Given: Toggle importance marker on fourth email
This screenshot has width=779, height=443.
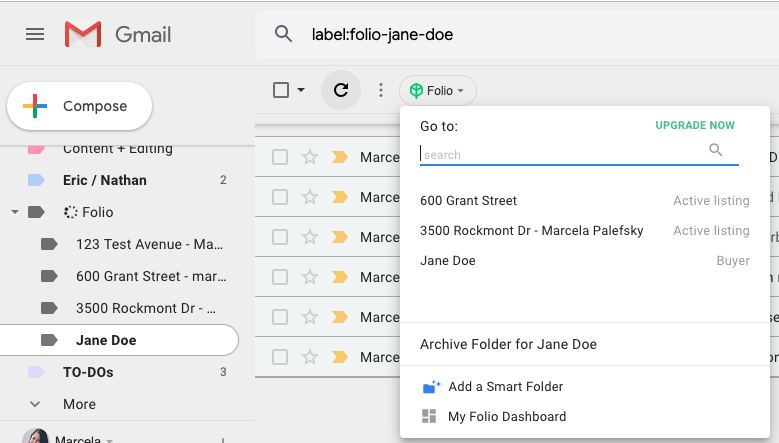Looking at the screenshot, I should 340,277.
